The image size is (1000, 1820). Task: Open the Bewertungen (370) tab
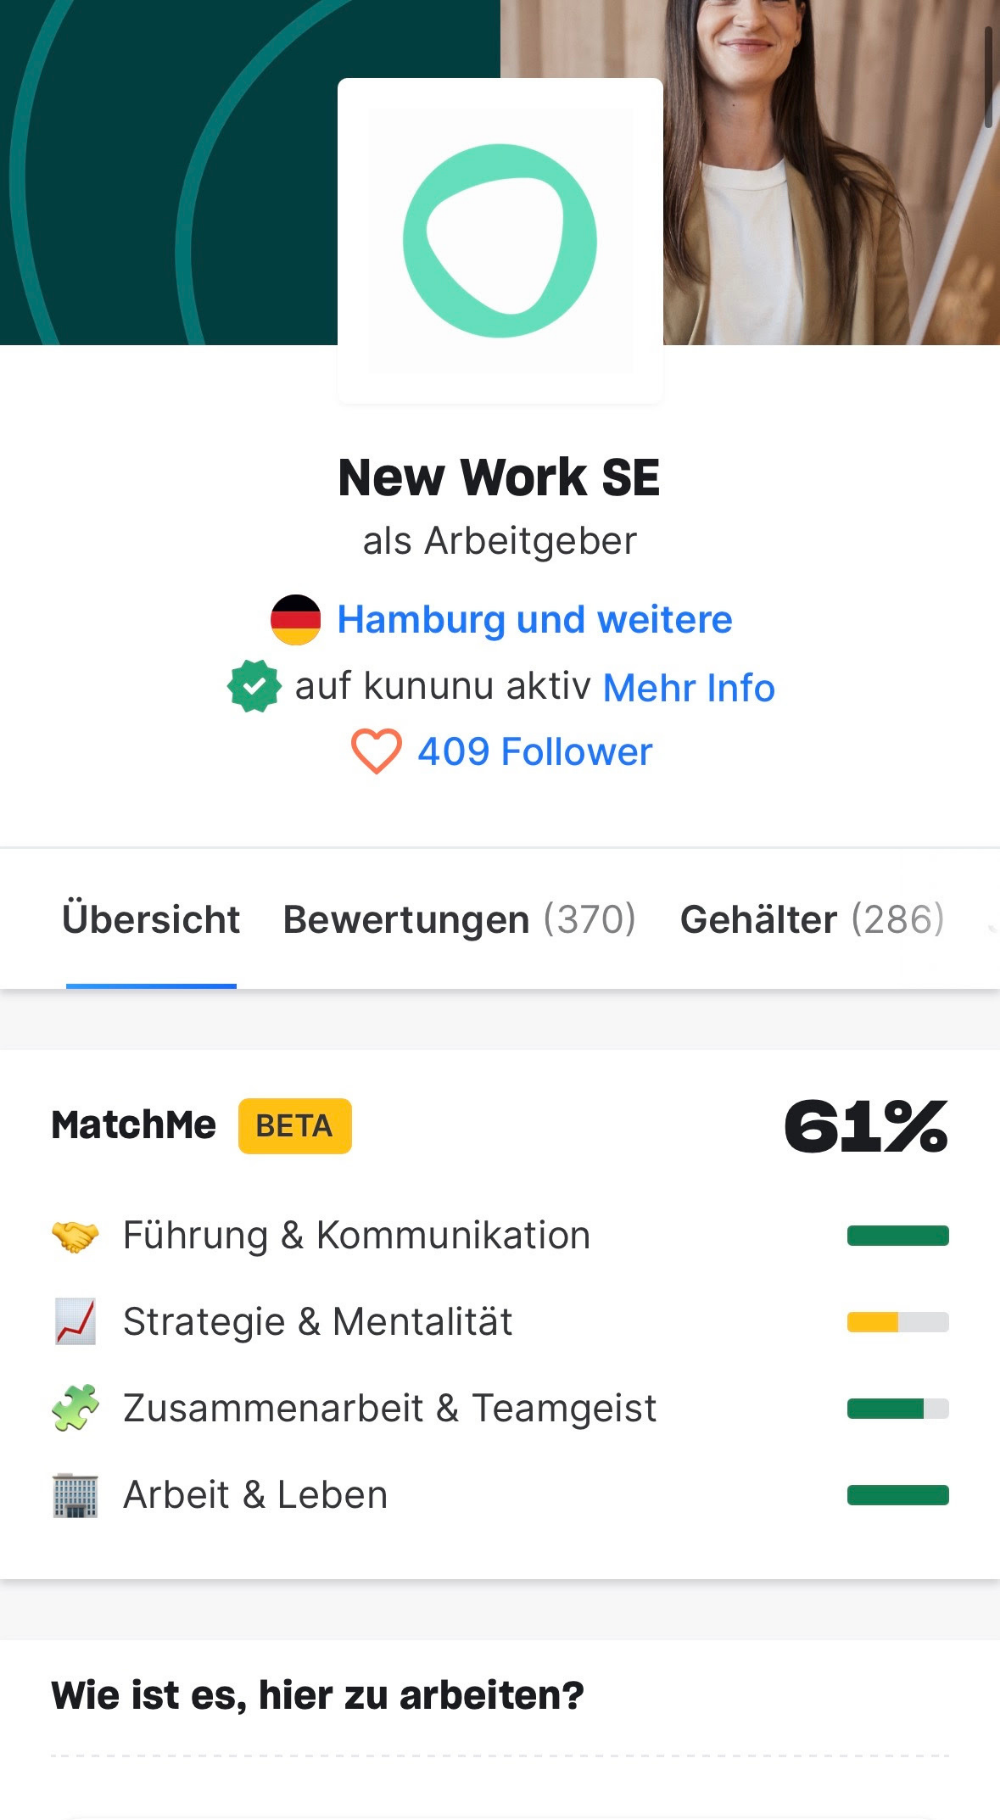(459, 919)
